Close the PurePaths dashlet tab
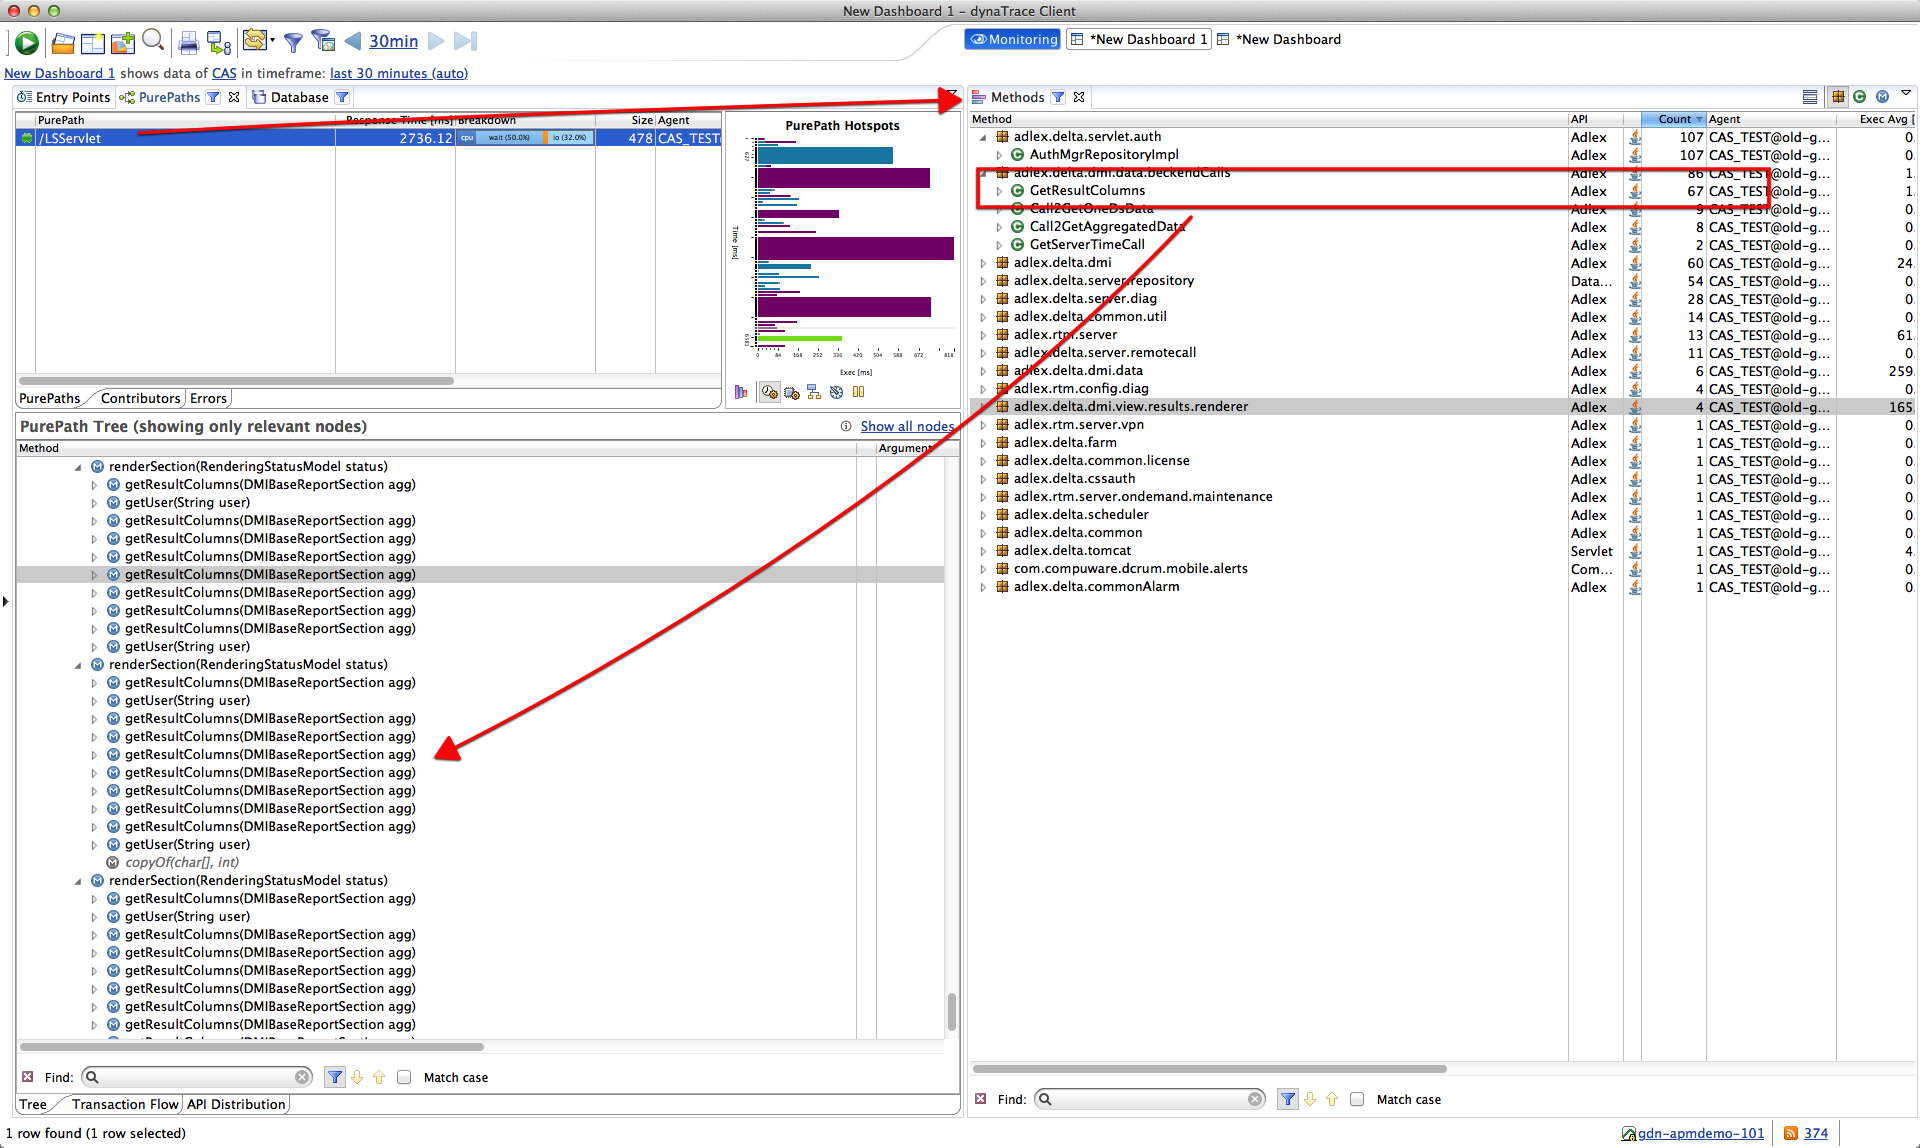Screen dimensions: 1920x1148 pos(234,97)
